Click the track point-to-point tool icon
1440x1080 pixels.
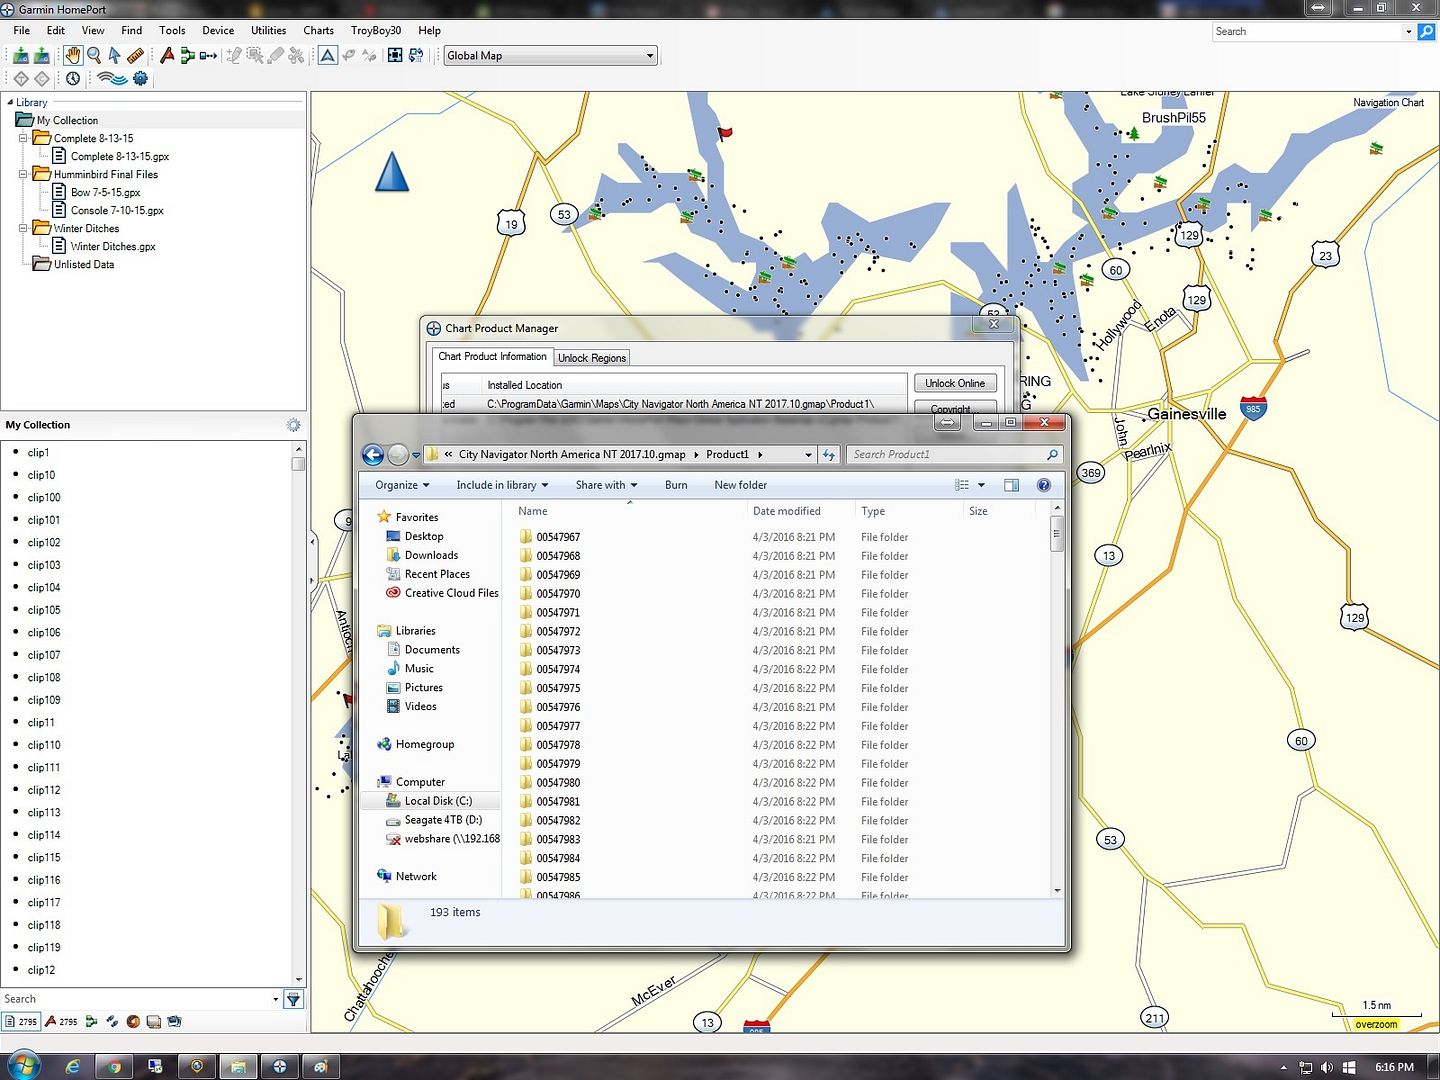point(208,56)
